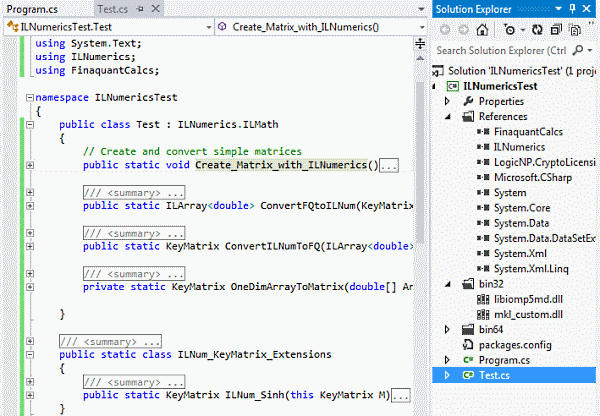This screenshot has width=600, height=416.
Task: Click the libiomp5md.dll file icon
Action: pyautogui.click(x=483, y=299)
